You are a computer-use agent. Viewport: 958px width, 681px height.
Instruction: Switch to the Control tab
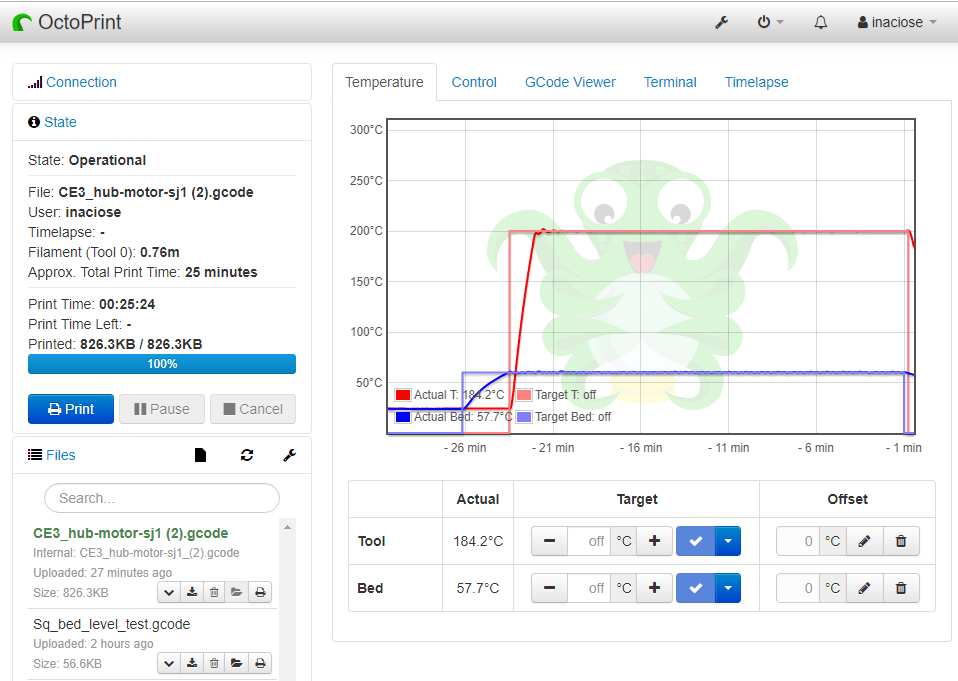(474, 82)
